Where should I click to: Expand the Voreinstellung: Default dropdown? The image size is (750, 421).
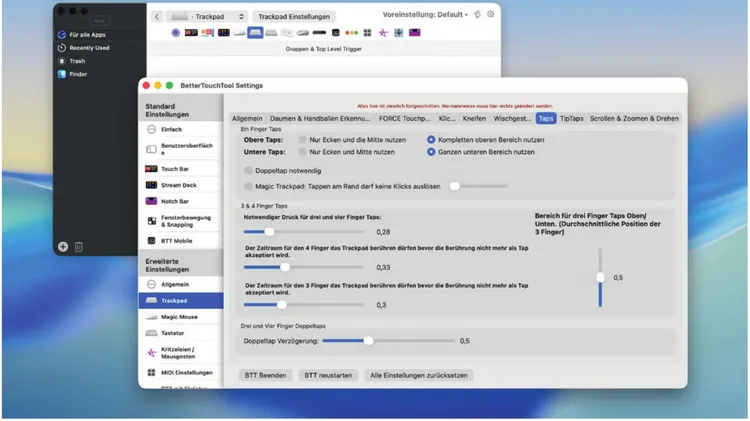[x=424, y=15]
